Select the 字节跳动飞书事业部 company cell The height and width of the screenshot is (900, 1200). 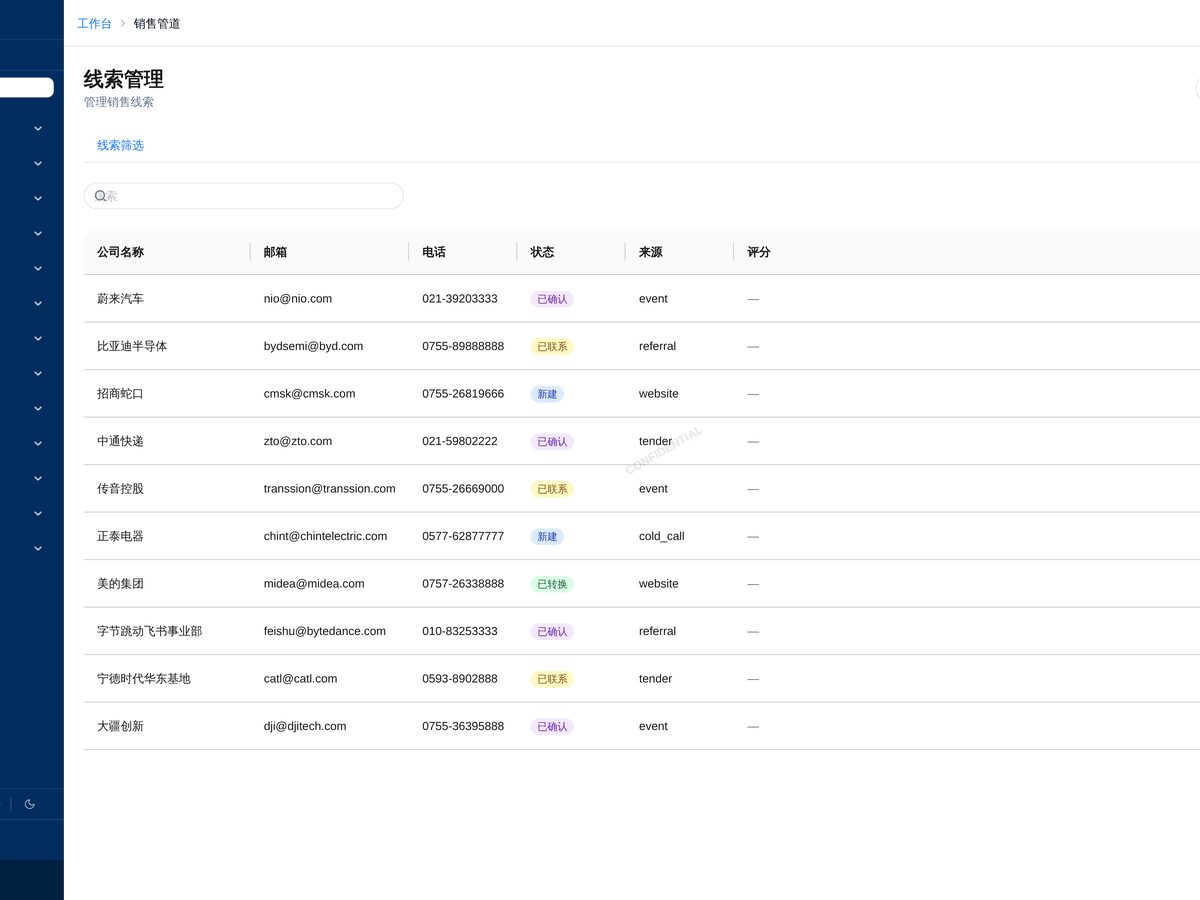[150, 631]
